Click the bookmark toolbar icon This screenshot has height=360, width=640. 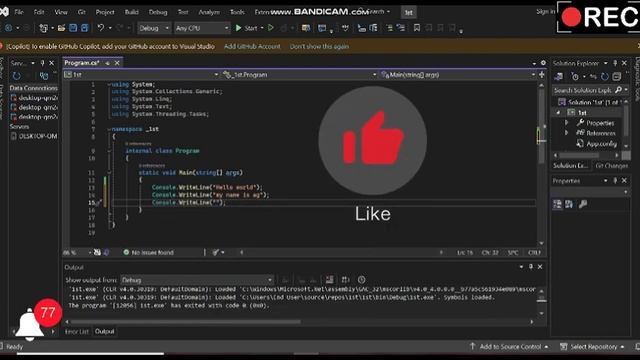(417, 28)
